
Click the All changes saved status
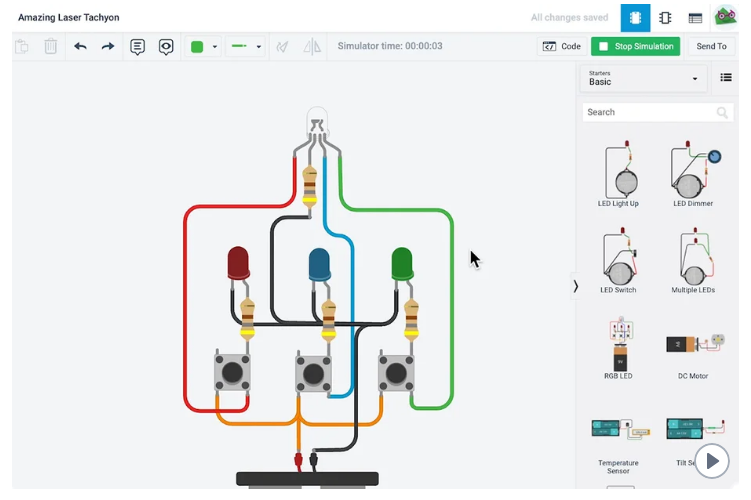[x=569, y=18]
